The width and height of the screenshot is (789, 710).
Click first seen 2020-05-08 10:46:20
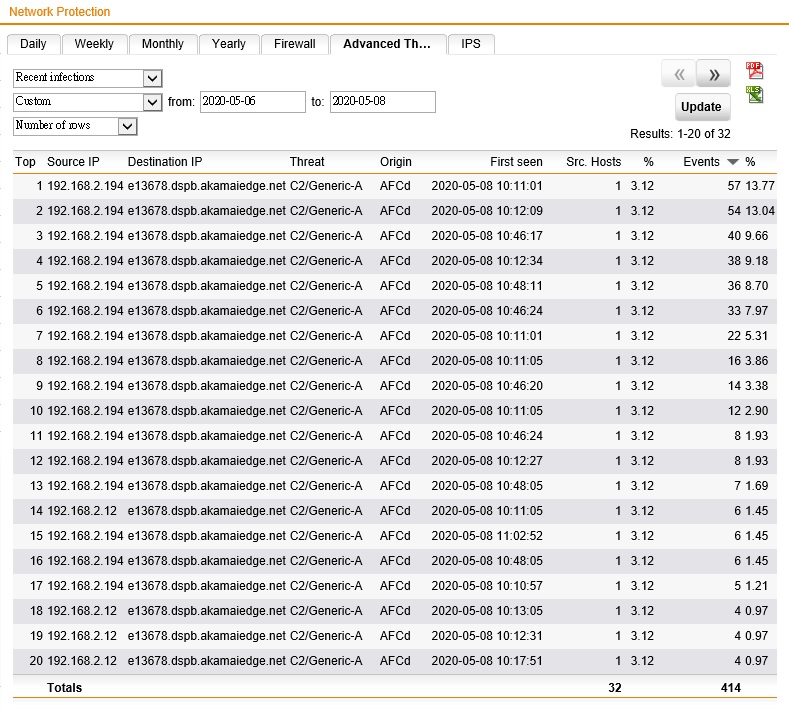pos(487,386)
